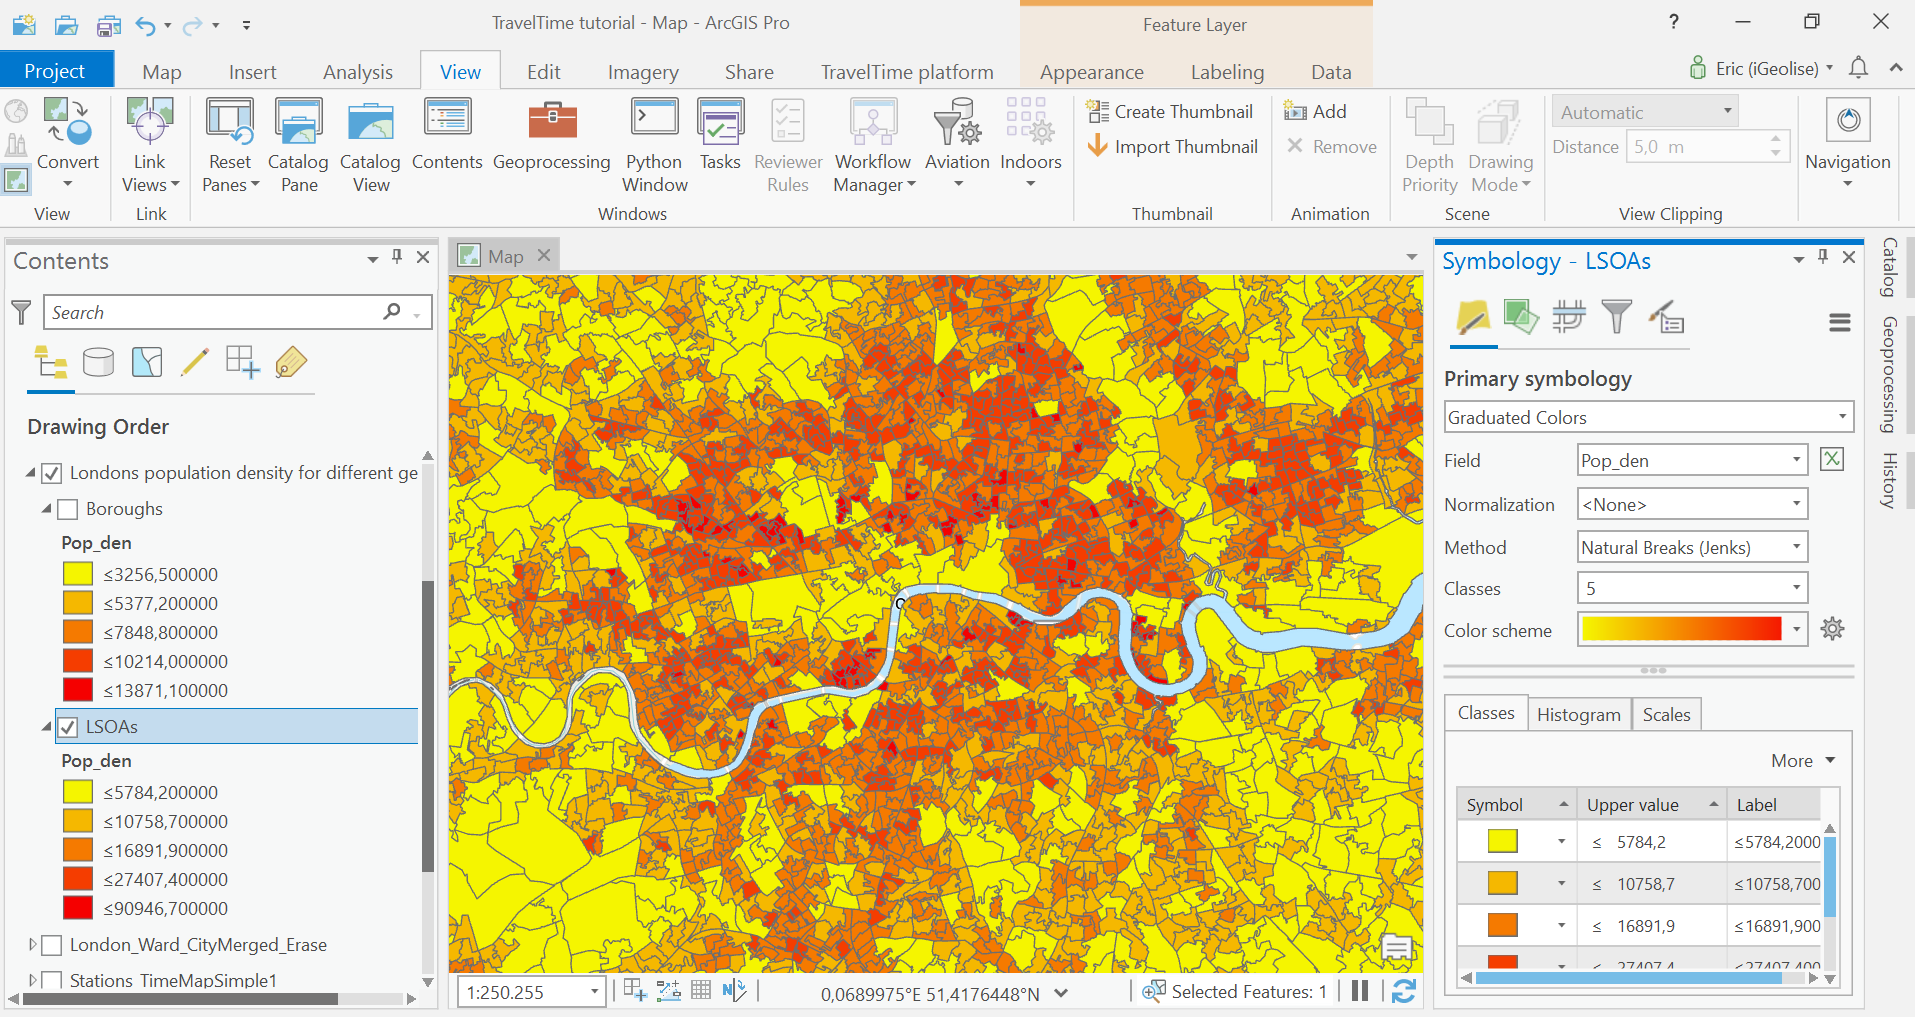
Task: Switch to the Histogram tab
Action: click(x=1578, y=714)
